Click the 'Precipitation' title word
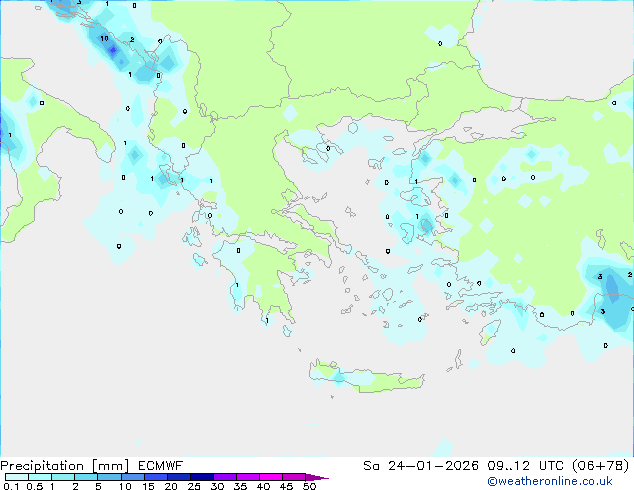634x490 pixels. point(42,466)
